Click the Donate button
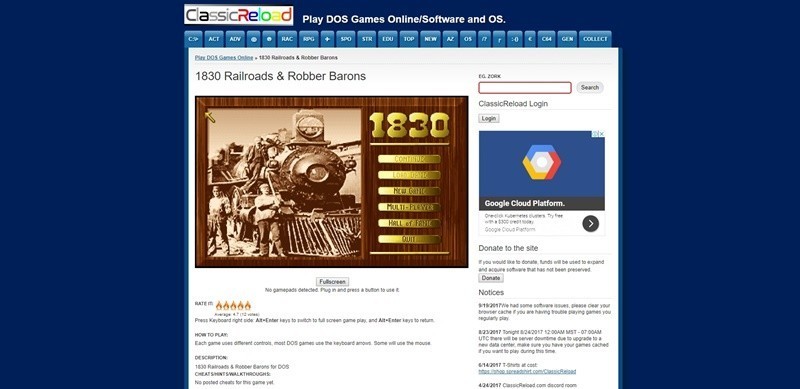This screenshot has height=389, width=800. coord(491,278)
